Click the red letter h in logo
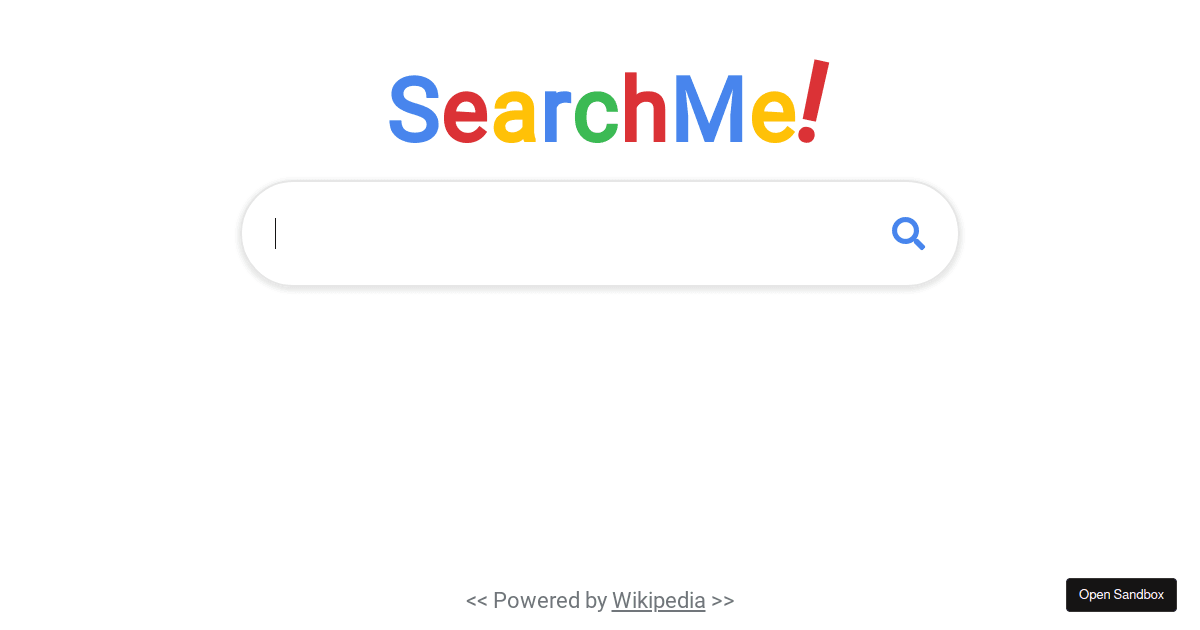Viewport: 1200px width, 630px height. pyautogui.click(x=645, y=106)
